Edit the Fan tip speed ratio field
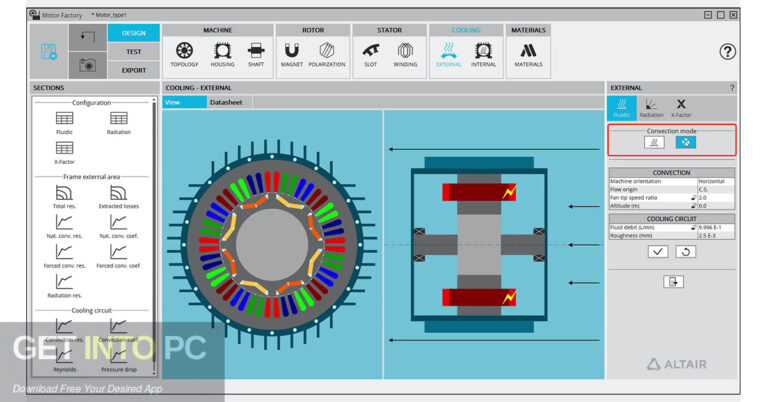 [716, 198]
